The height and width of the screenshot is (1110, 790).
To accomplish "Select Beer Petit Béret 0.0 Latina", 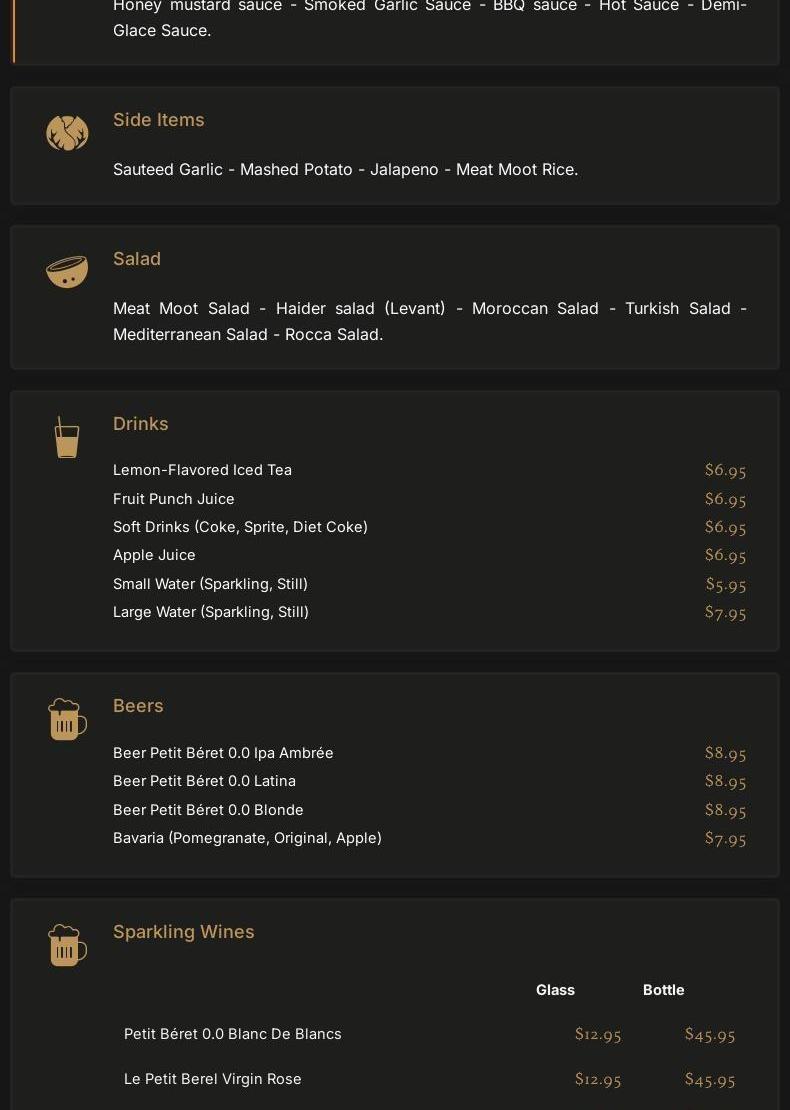I will pyautogui.click(x=430, y=781).
